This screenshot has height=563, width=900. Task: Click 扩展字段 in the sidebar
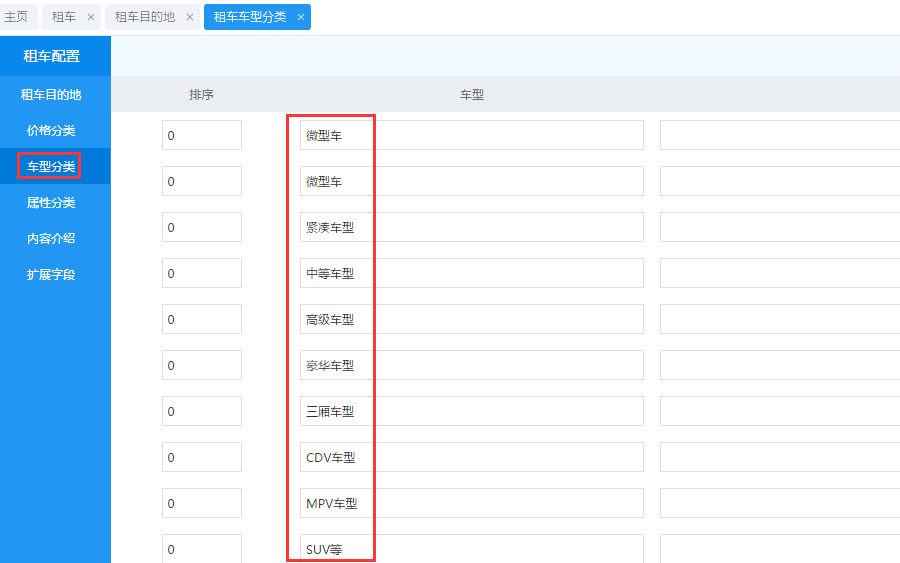51,275
